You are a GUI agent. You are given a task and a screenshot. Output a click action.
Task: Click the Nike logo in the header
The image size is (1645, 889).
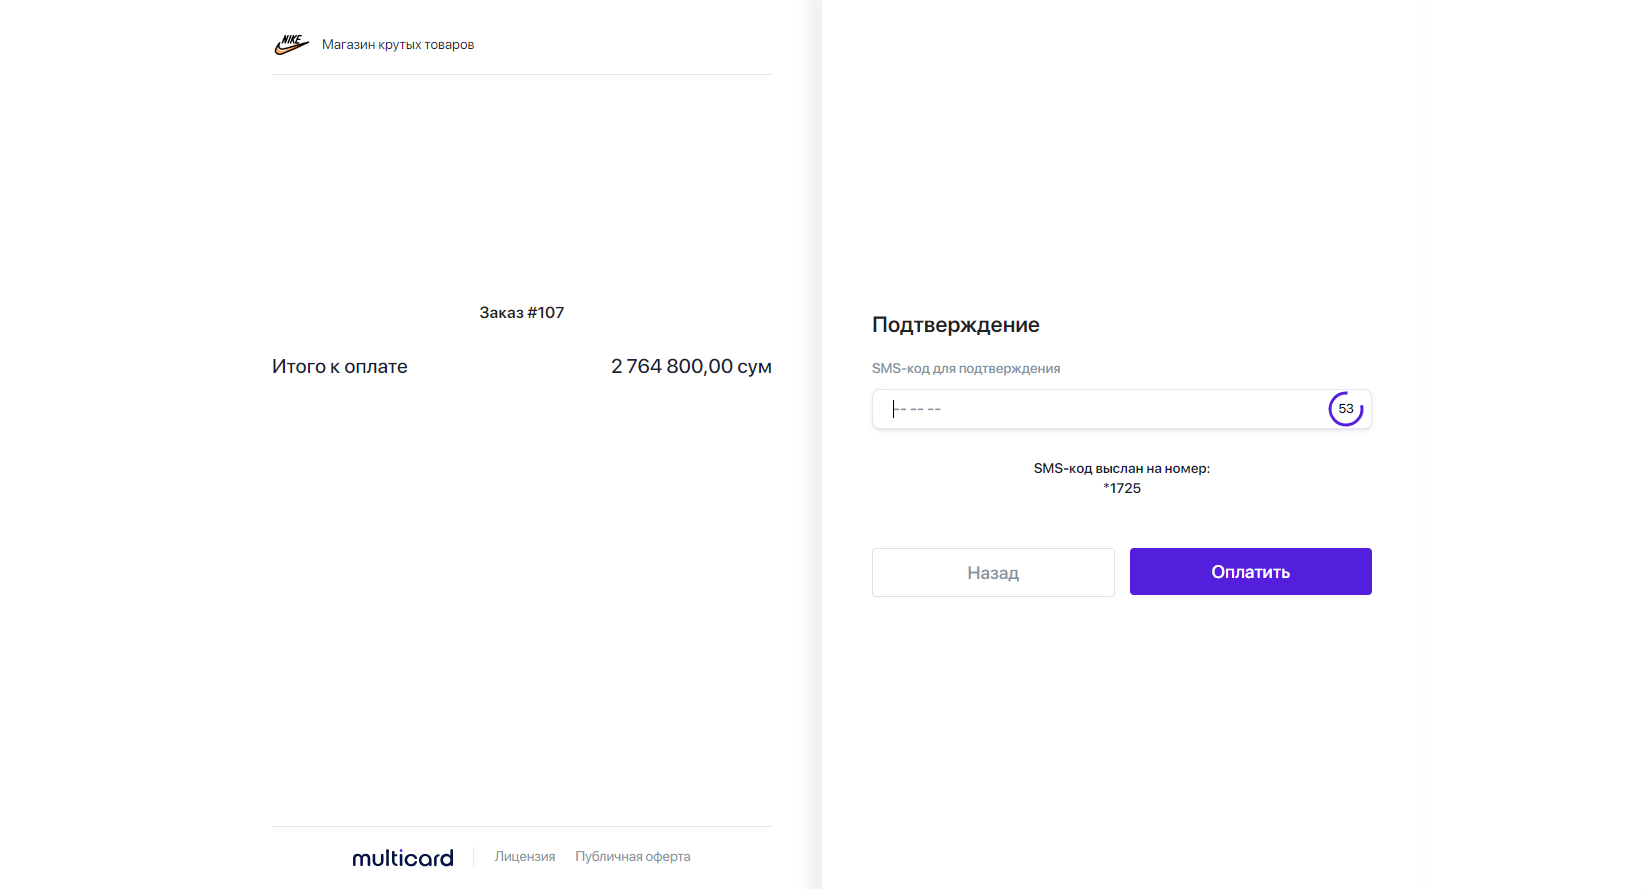click(x=291, y=44)
